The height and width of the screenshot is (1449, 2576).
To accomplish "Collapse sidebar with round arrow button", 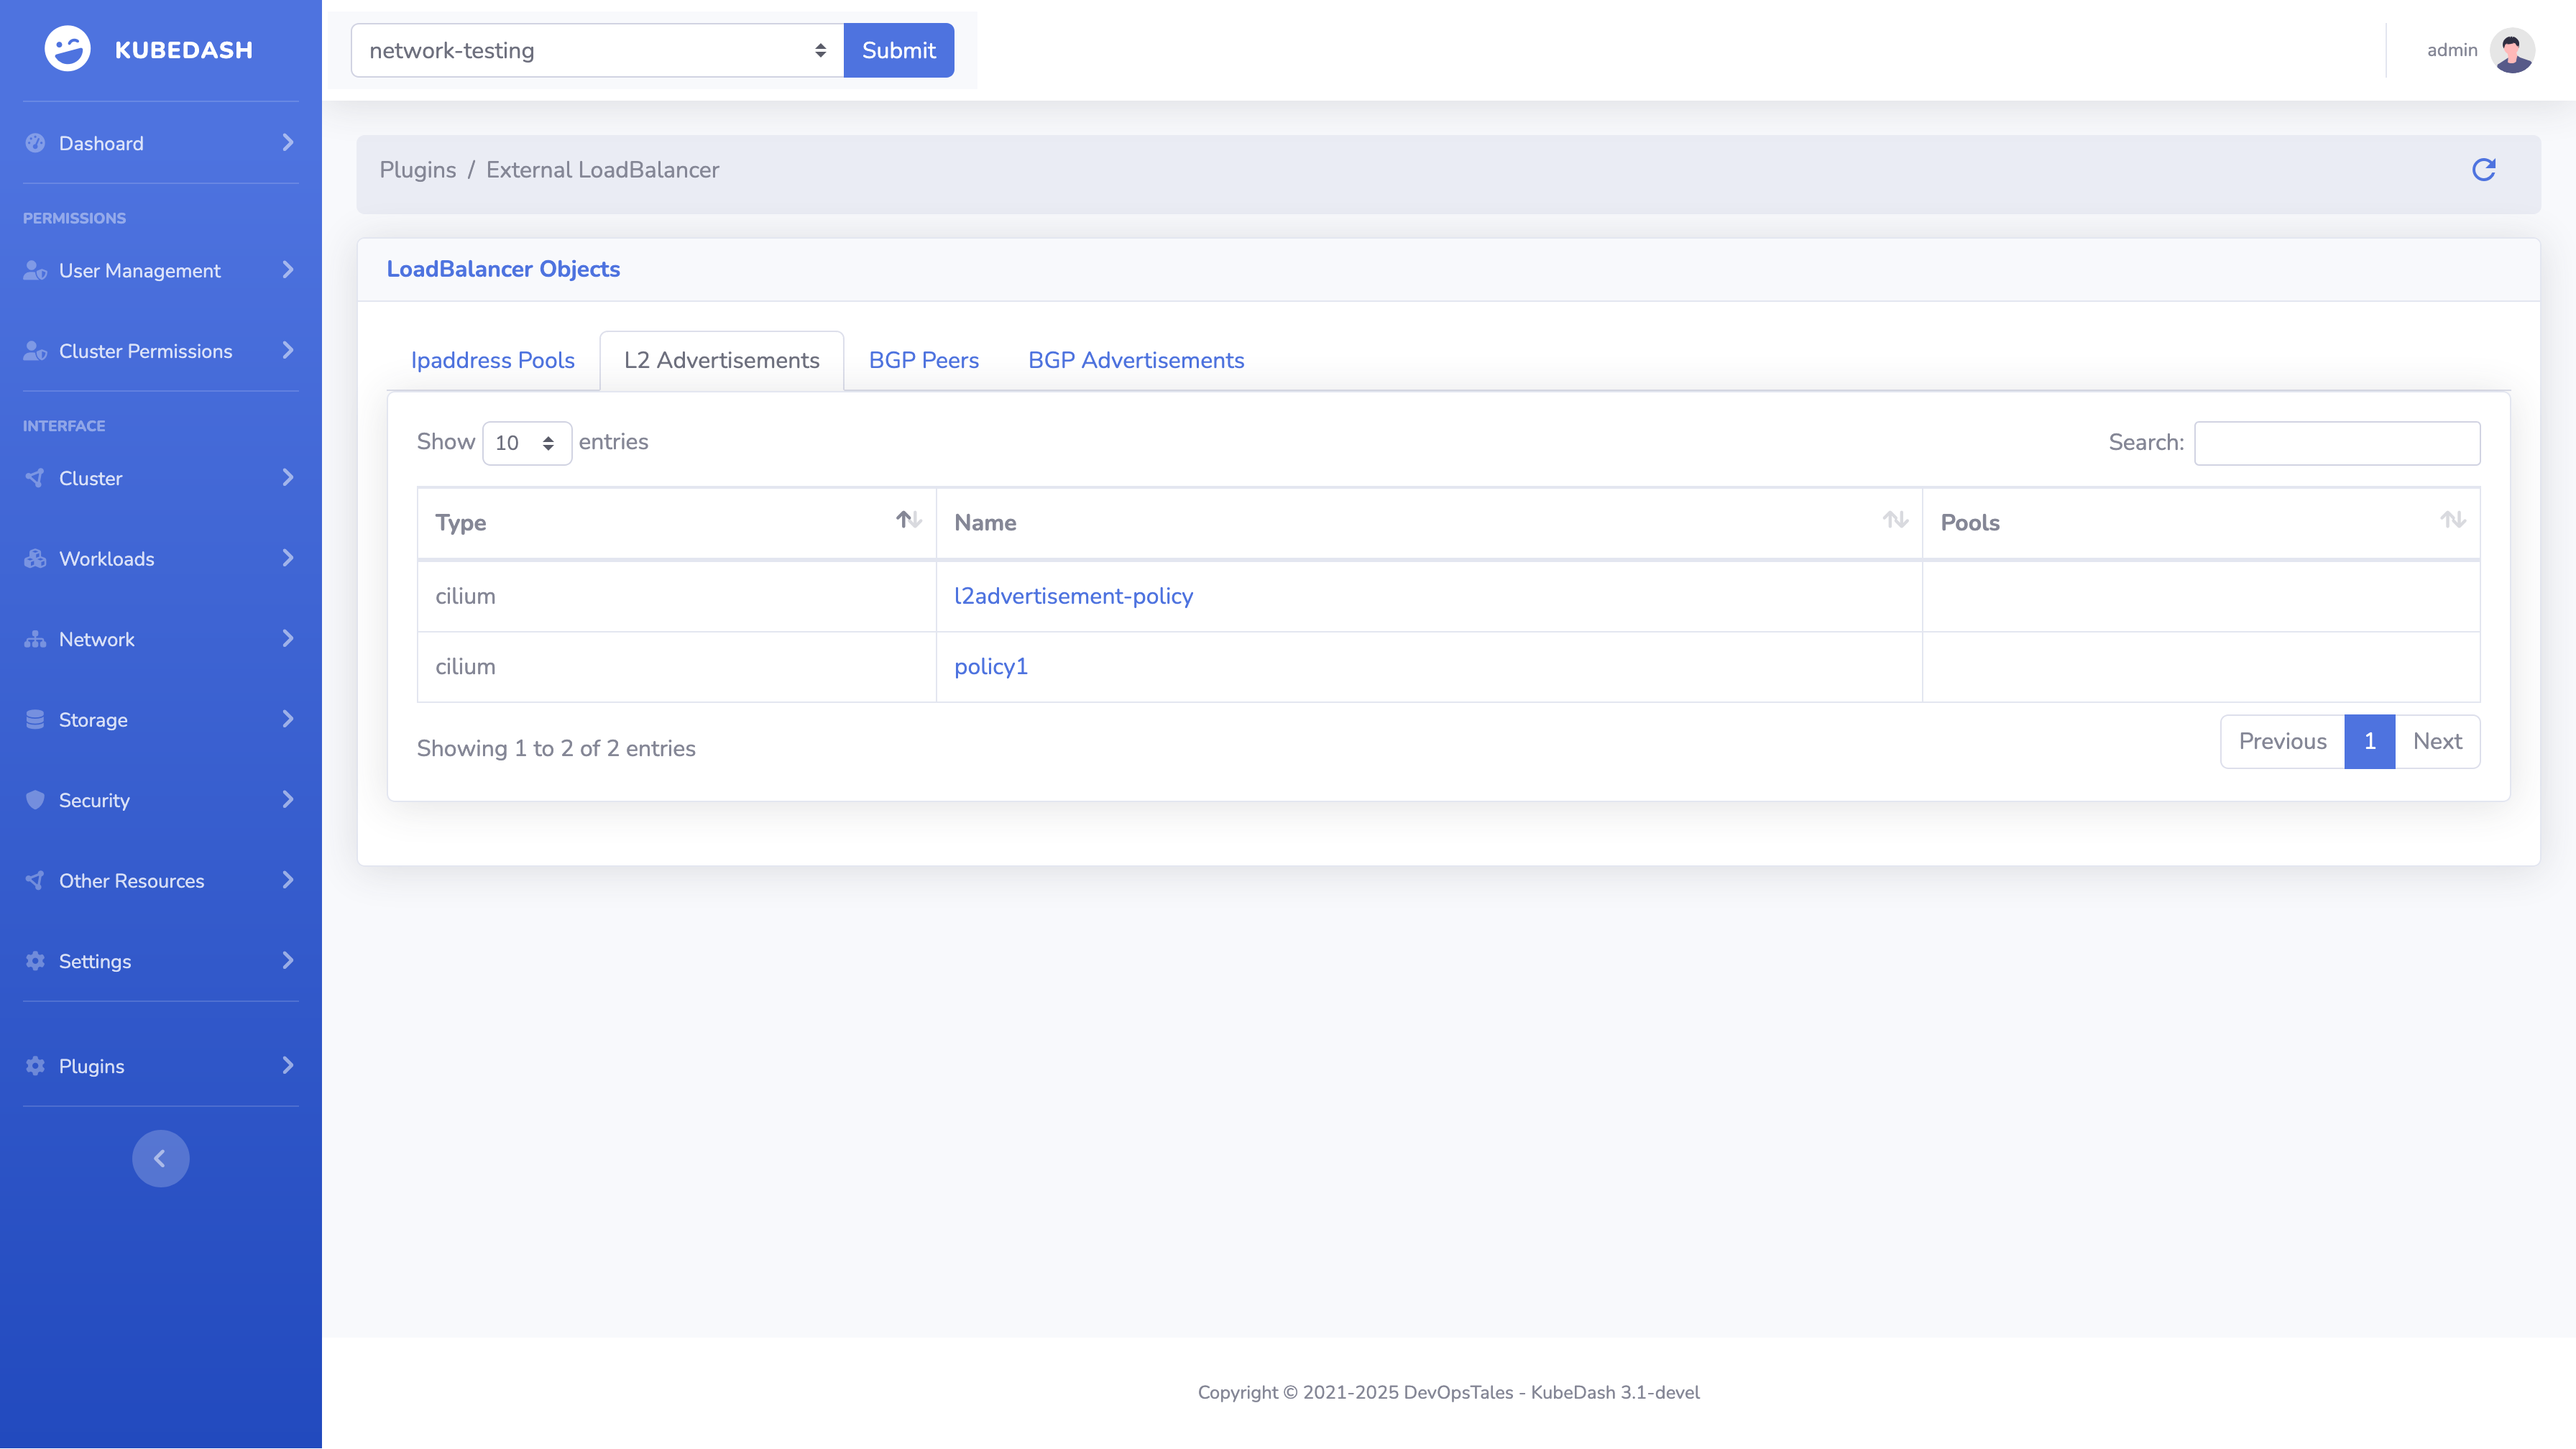I will (x=160, y=1158).
